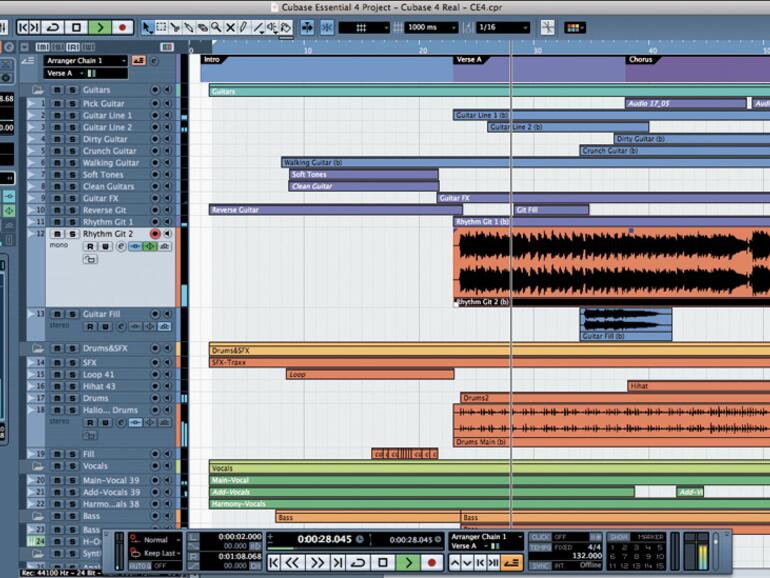Open the Arranger Chain 1 dropdown
The width and height of the screenshot is (770, 578).
pyautogui.click(x=86, y=61)
